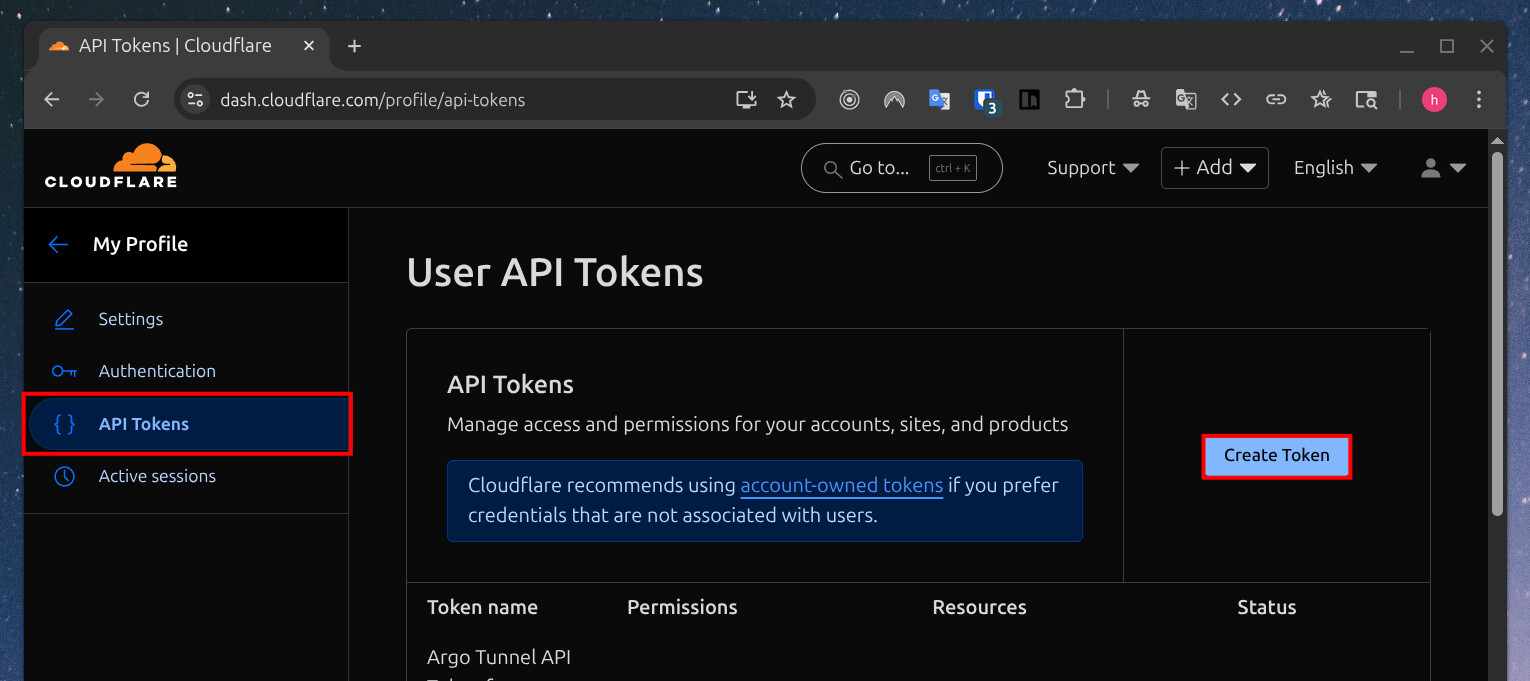Click the search tabs magnifier icon

coord(1366,99)
